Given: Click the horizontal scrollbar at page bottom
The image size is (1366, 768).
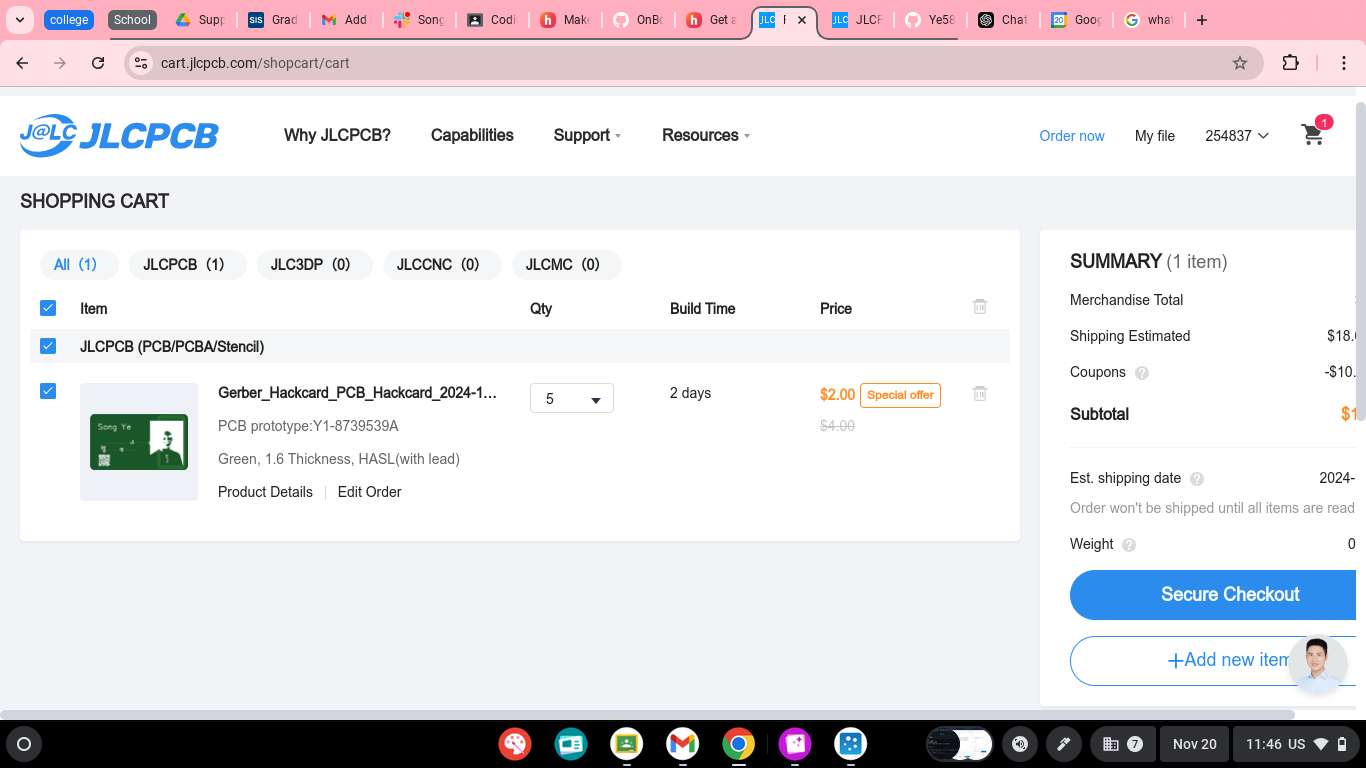Looking at the screenshot, I should (647, 715).
